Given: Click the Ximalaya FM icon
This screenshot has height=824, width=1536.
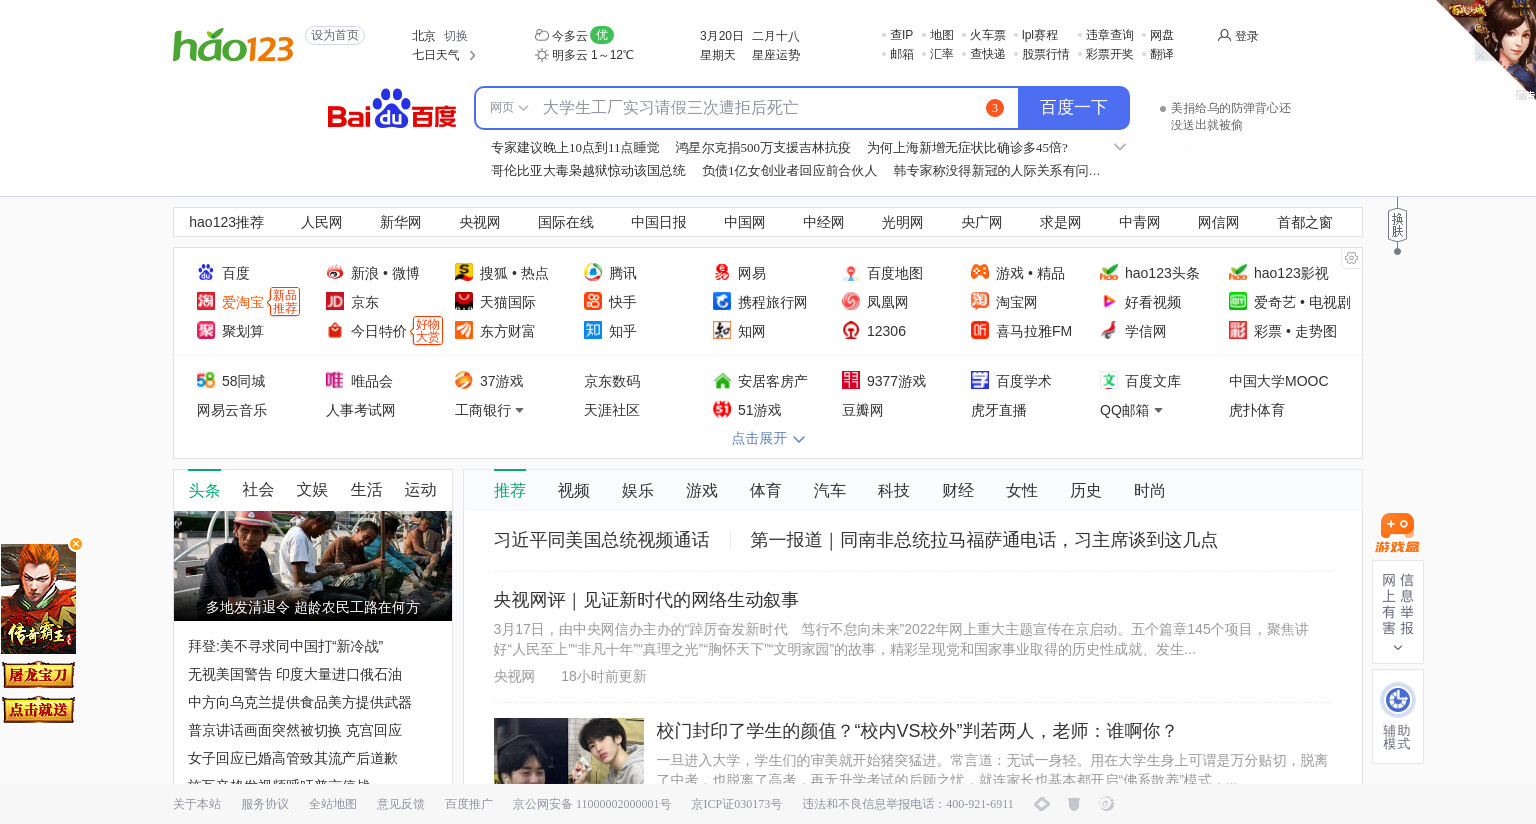Looking at the screenshot, I should click(x=980, y=330).
